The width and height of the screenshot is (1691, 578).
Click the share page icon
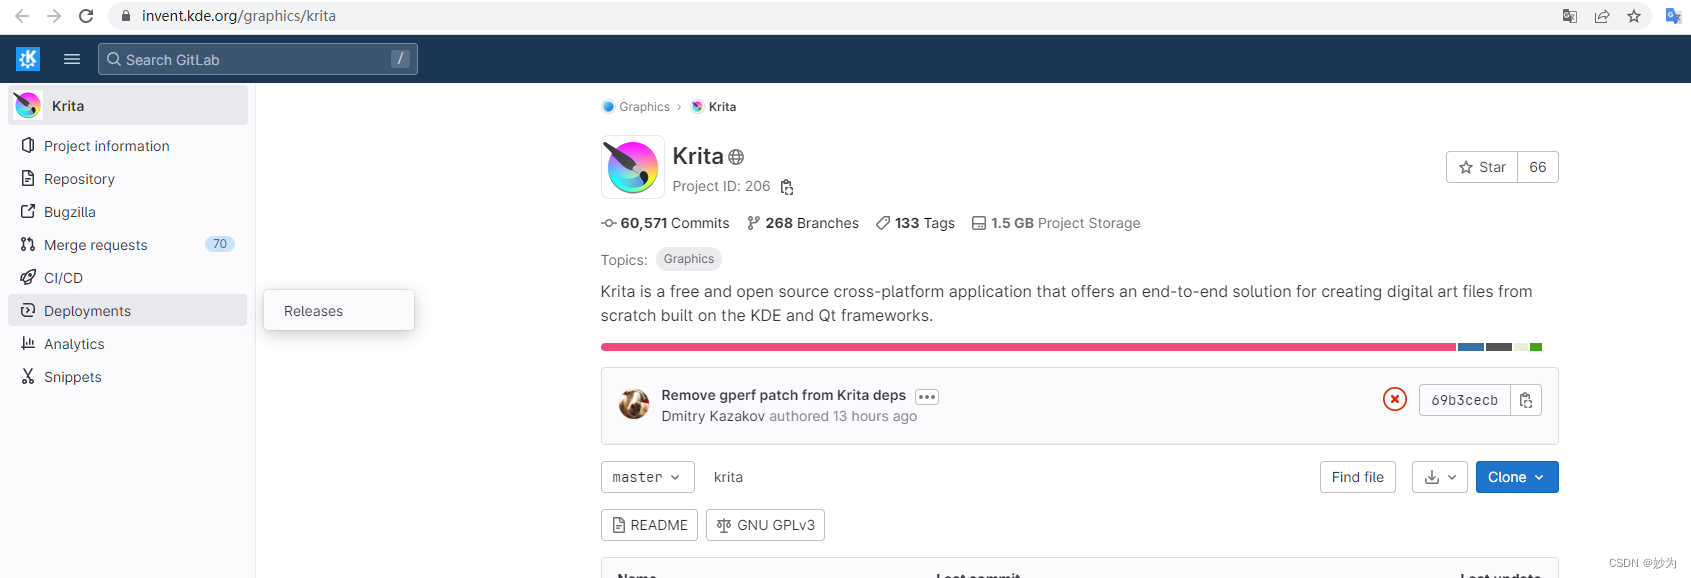pyautogui.click(x=1602, y=16)
